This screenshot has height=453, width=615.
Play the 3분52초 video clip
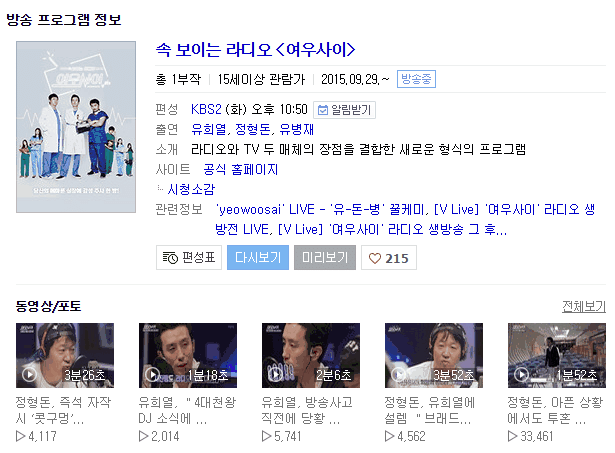[434, 355]
